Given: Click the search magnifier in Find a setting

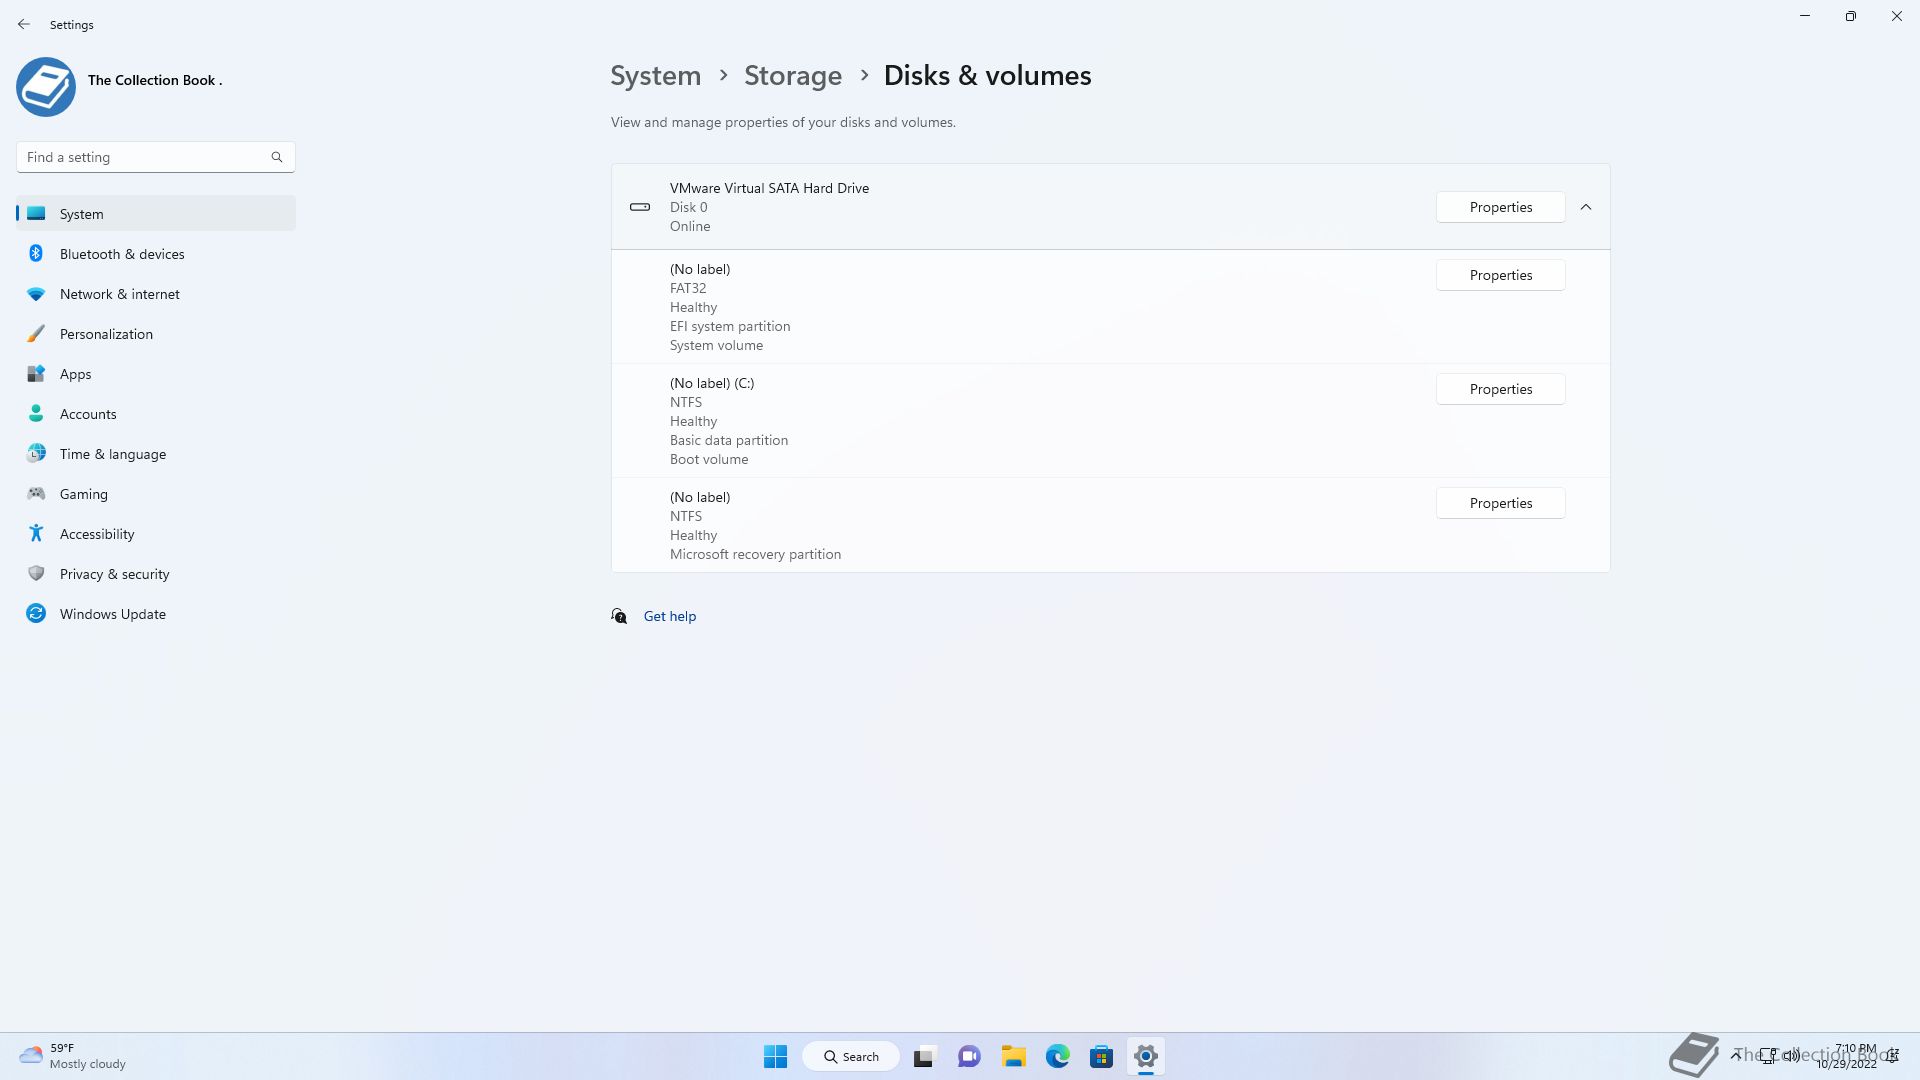Looking at the screenshot, I should tap(277, 157).
